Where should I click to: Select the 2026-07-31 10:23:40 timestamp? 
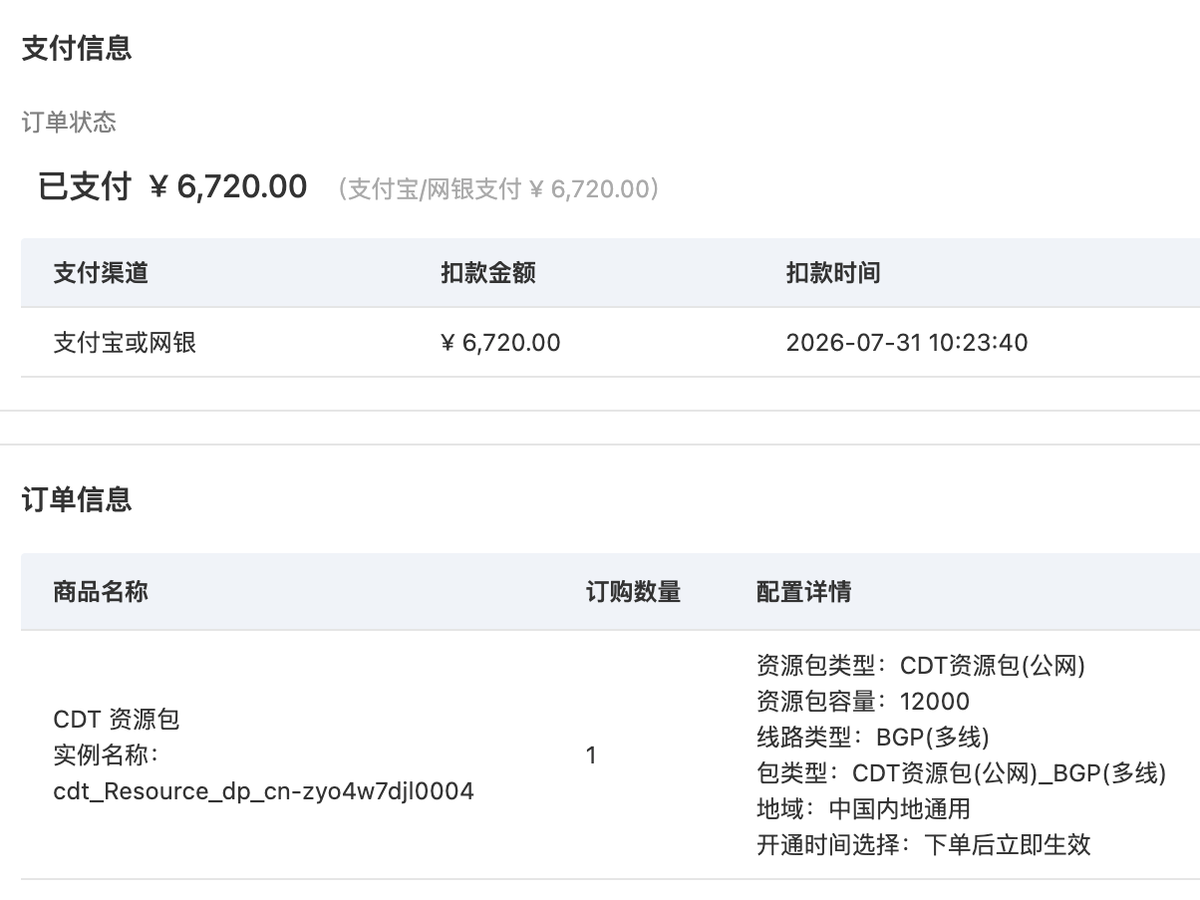pos(907,343)
